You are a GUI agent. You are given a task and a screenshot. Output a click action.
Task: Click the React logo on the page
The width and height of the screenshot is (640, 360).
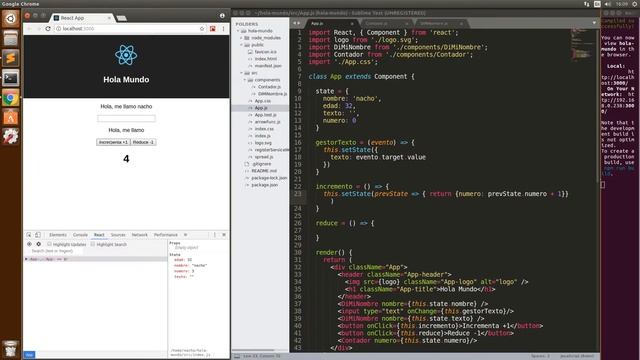(126, 55)
